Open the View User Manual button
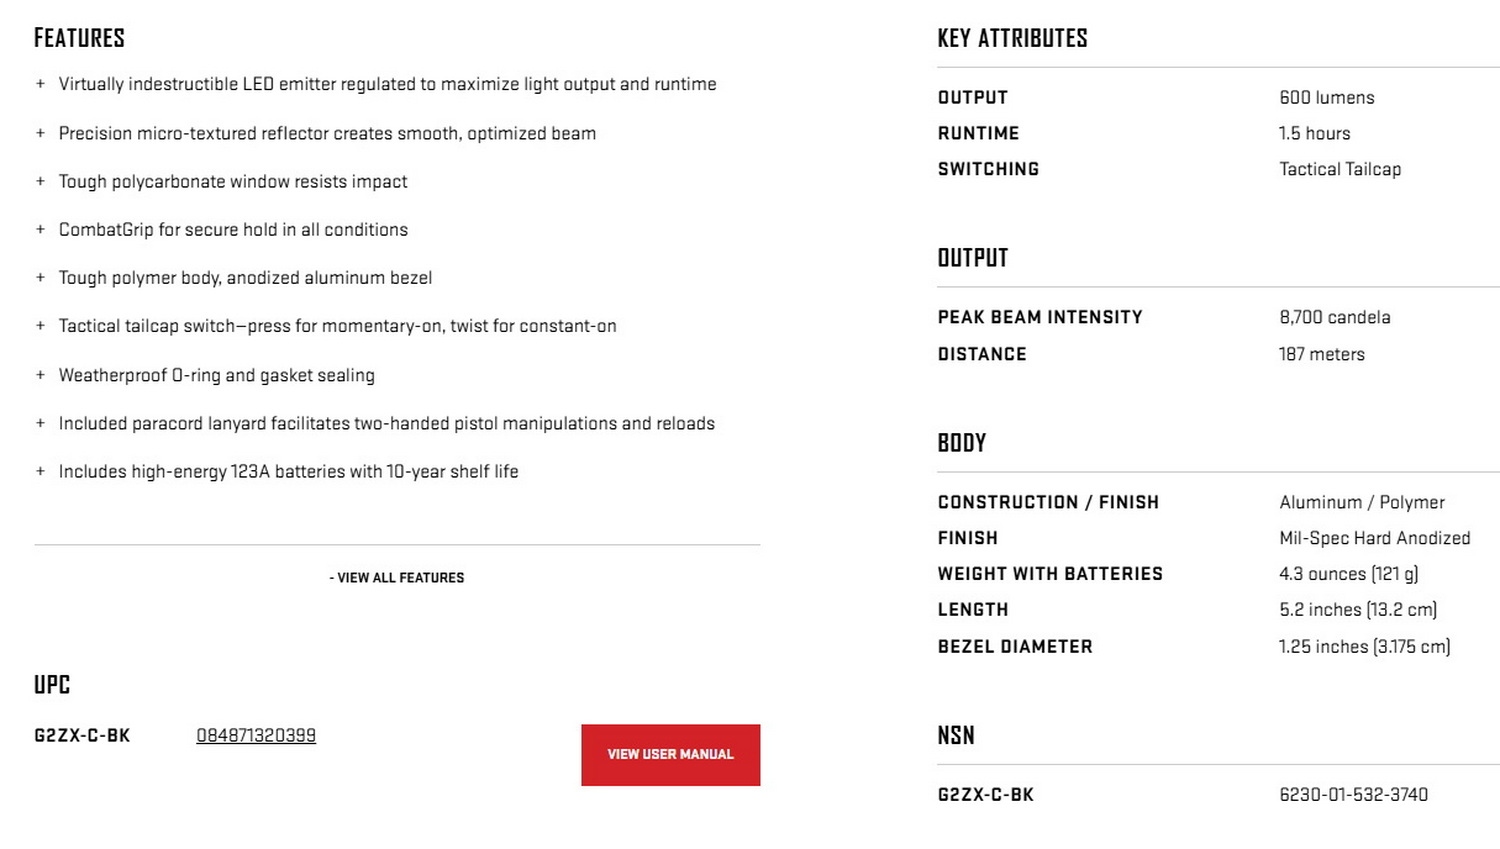This screenshot has height=849, width=1500. point(670,755)
